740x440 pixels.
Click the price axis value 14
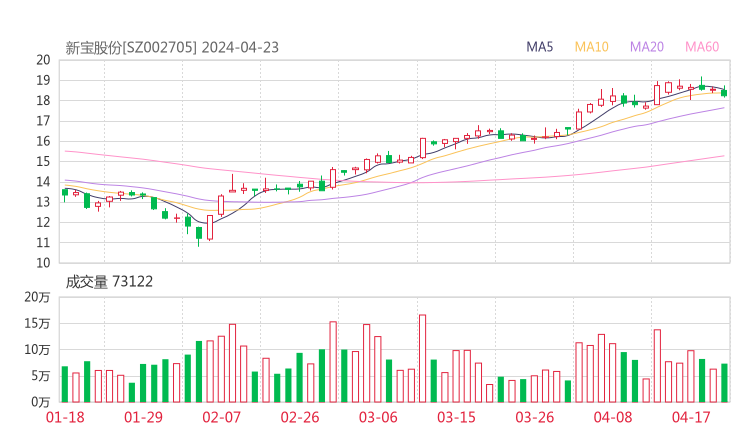pyautogui.click(x=43, y=182)
